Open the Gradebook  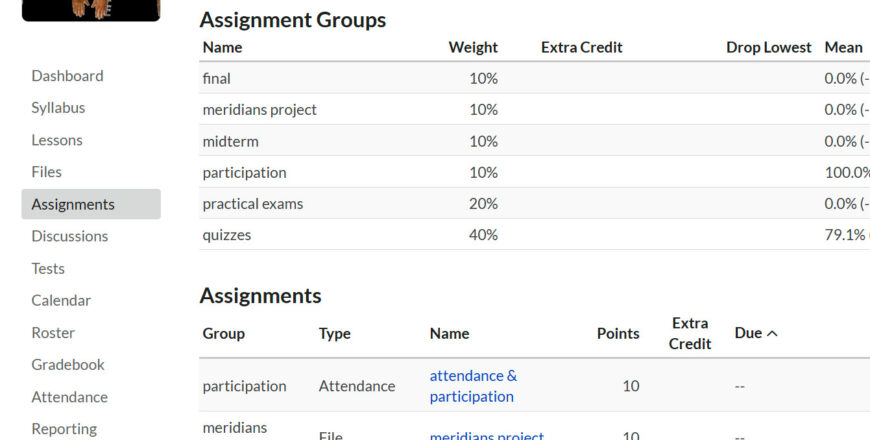(x=68, y=365)
